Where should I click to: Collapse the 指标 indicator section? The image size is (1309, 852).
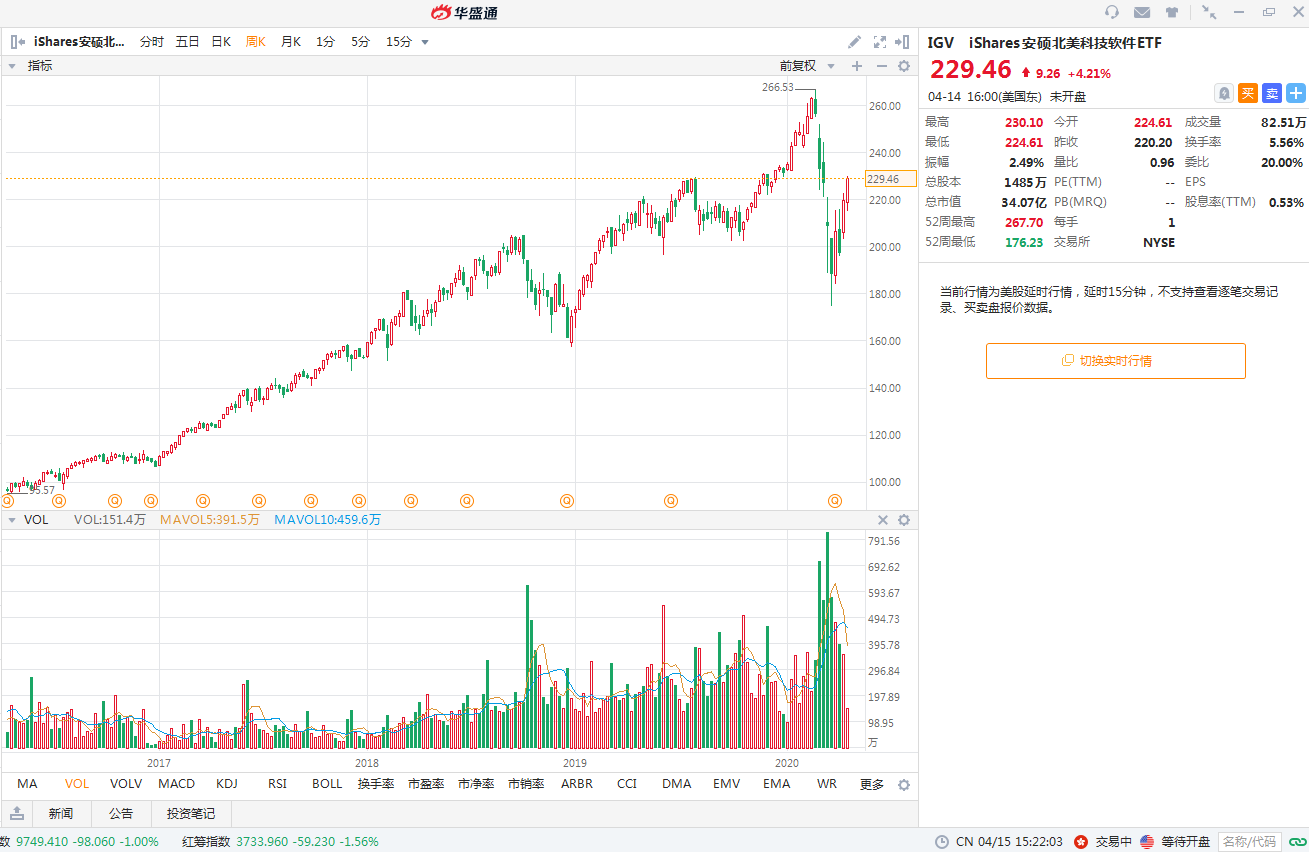(12, 66)
